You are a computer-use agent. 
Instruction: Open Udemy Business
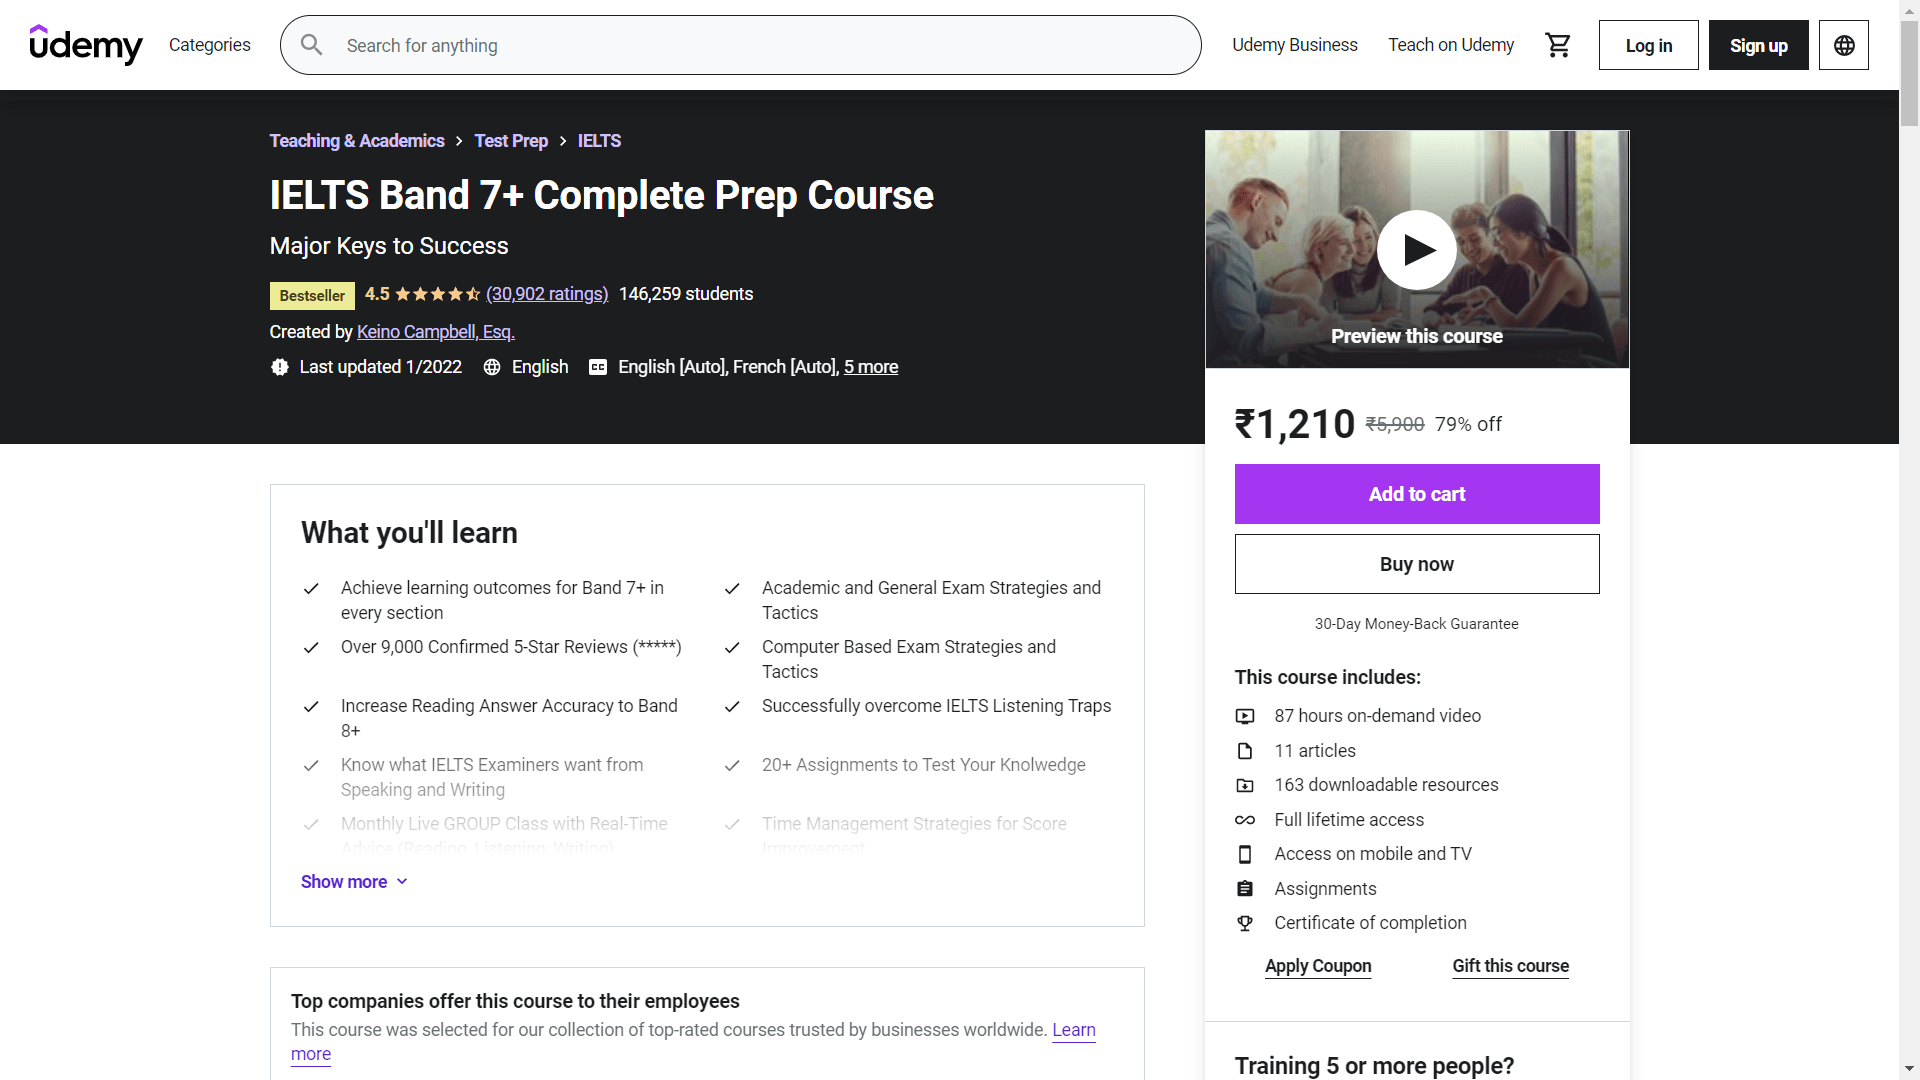pyautogui.click(x=1295, y=45)
